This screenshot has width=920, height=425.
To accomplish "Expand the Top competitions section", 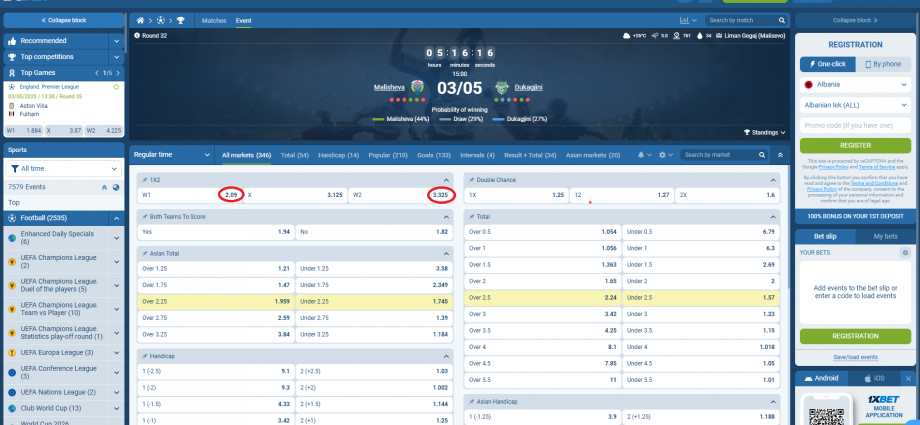I will click(x=117, y=57).
